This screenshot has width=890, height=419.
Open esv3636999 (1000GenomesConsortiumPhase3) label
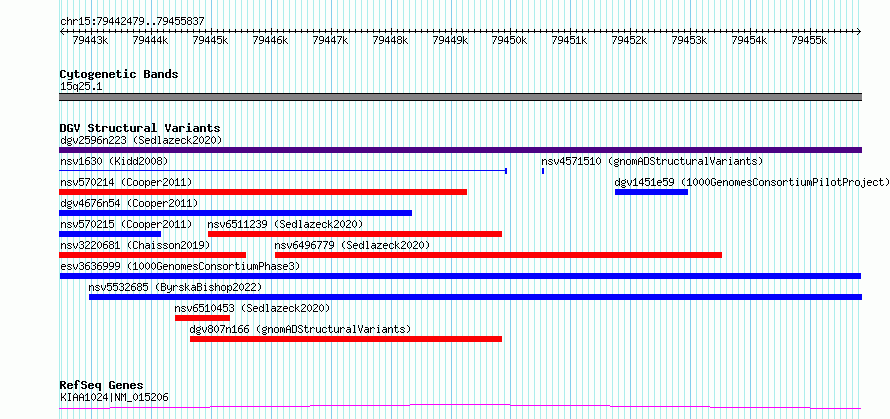(x=180, y=266)
